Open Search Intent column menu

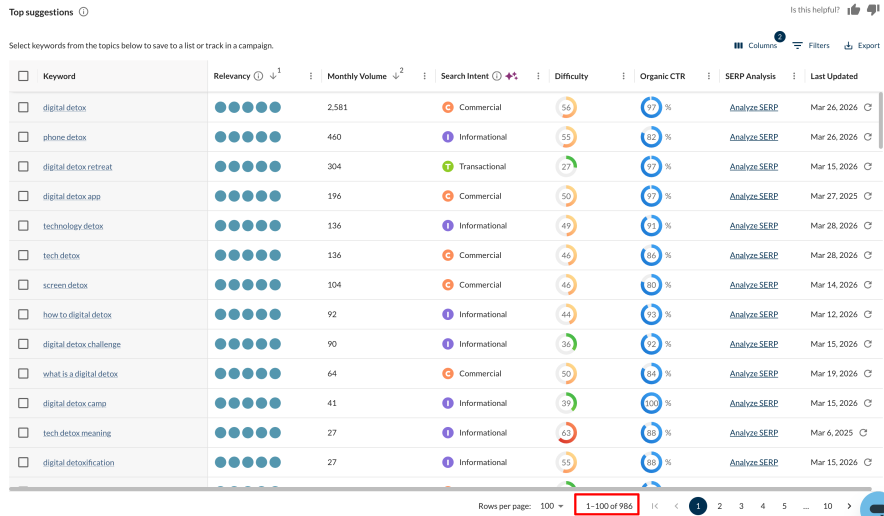[538, 76]
